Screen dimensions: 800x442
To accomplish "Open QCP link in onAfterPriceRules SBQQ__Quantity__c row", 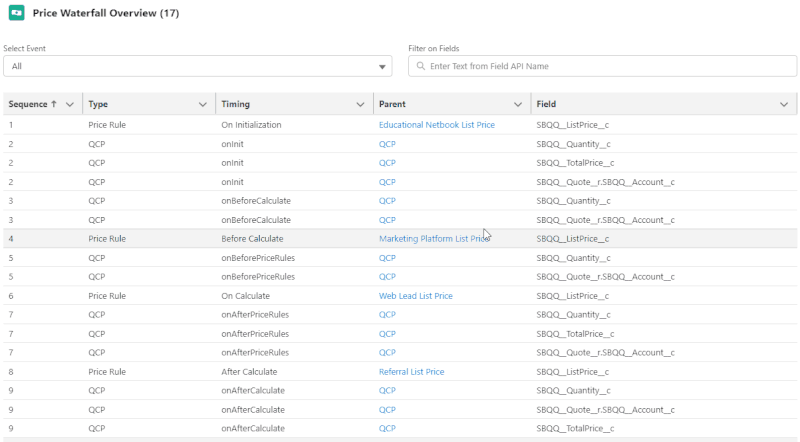I will click(387, 314).
